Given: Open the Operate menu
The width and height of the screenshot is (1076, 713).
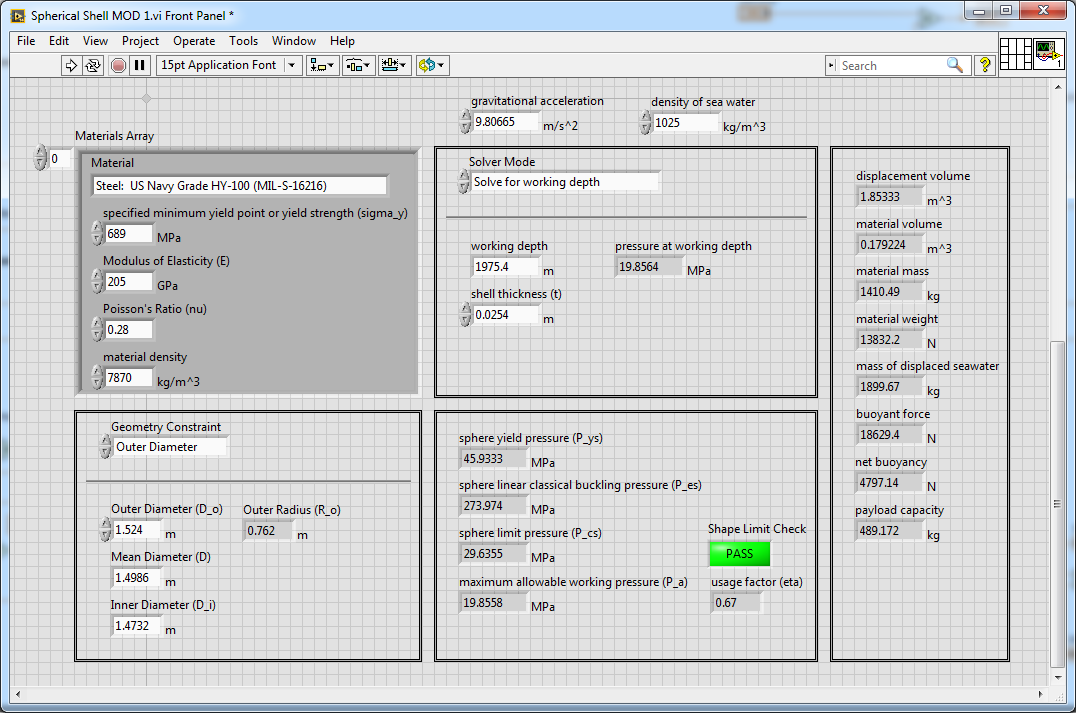Looking at the screenshot, I should (x=194, y=41).
